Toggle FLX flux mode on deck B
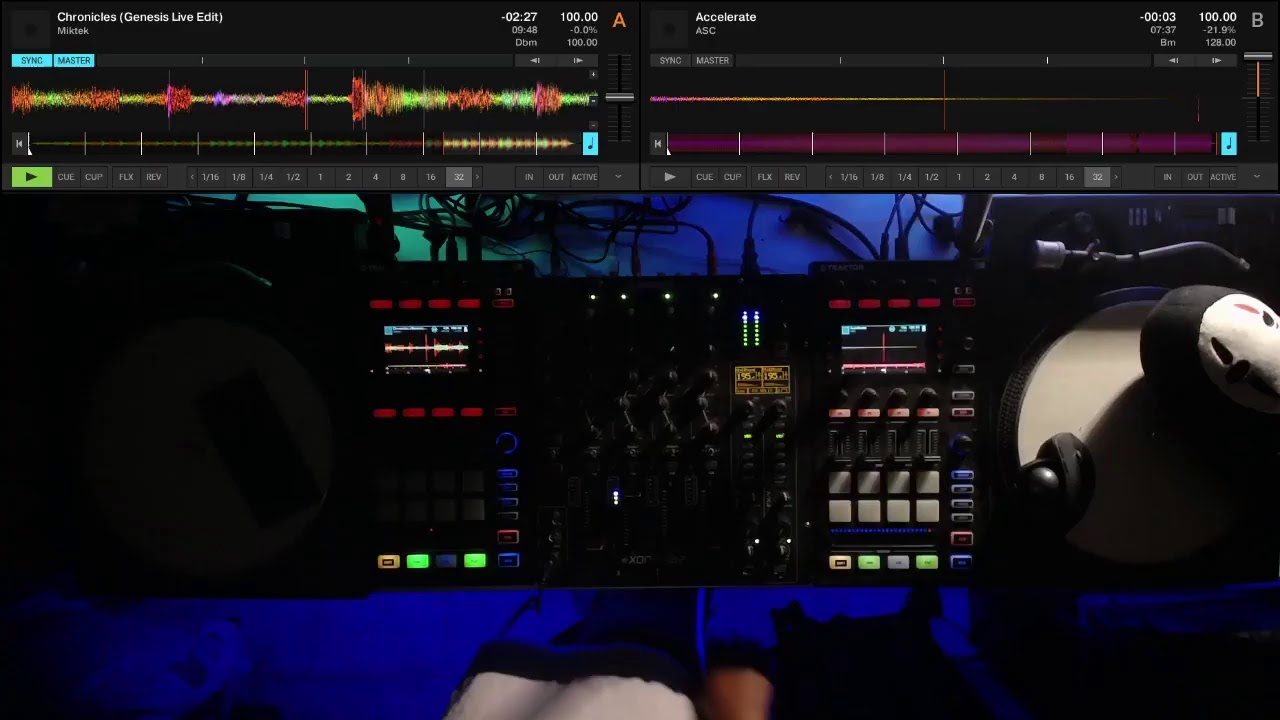 [x=764, y=177]
